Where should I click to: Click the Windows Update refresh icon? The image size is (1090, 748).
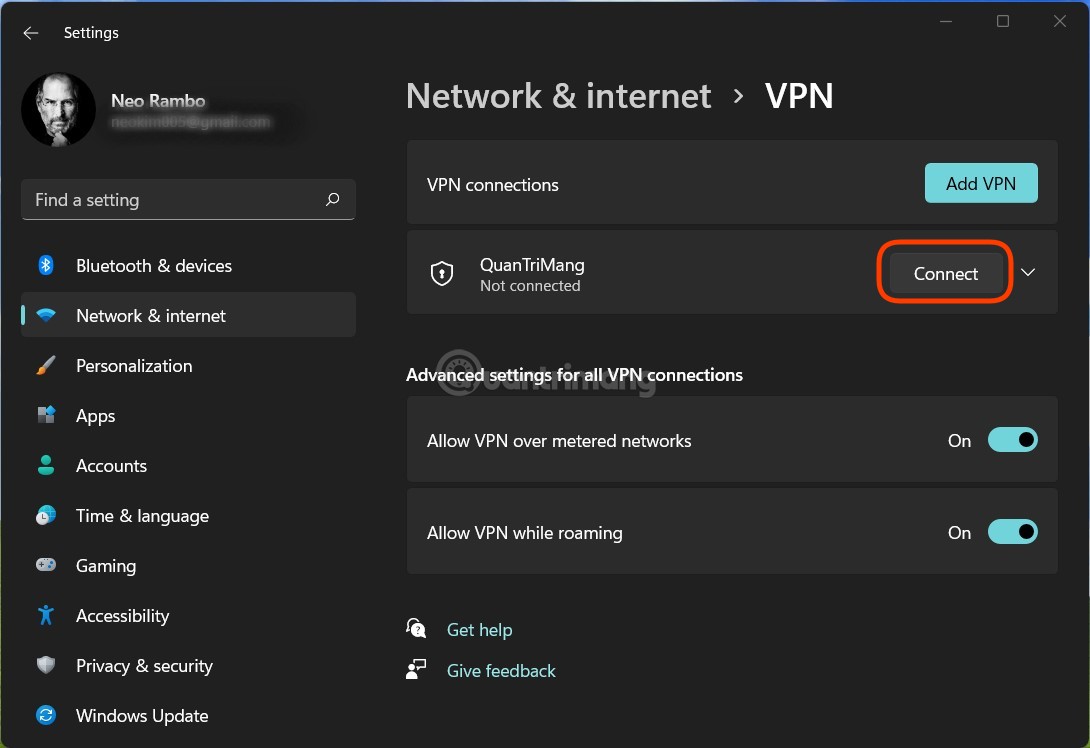pyautogui.click(x=46, y=715)
